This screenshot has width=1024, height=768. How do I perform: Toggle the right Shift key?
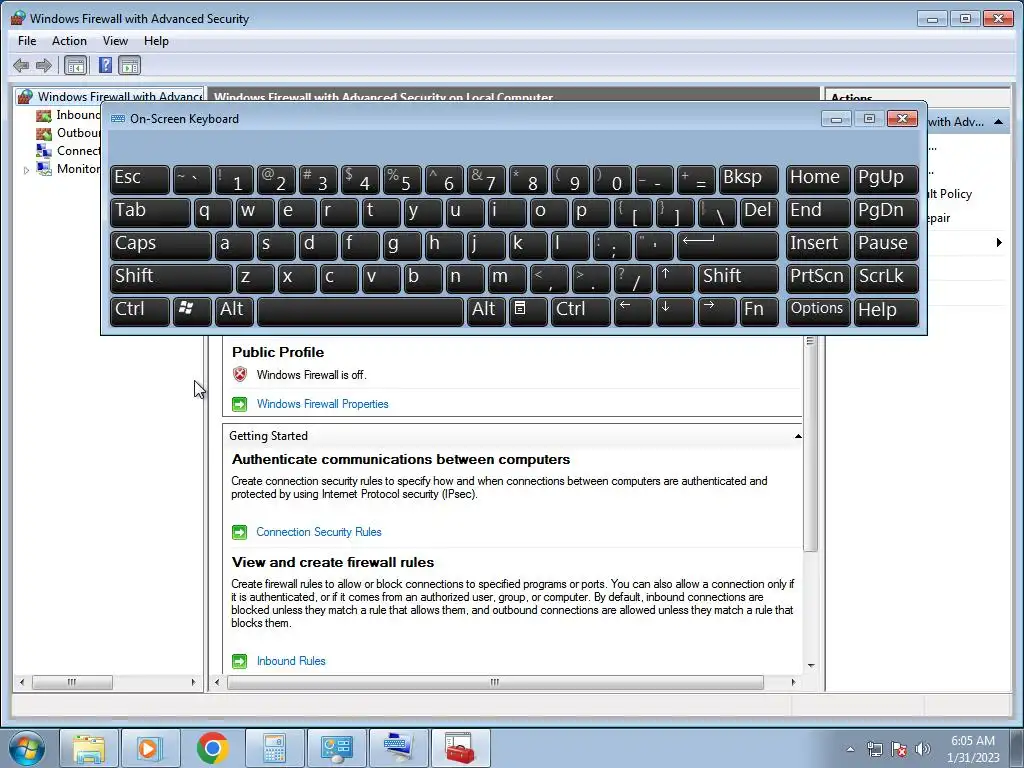click(738, 278)
